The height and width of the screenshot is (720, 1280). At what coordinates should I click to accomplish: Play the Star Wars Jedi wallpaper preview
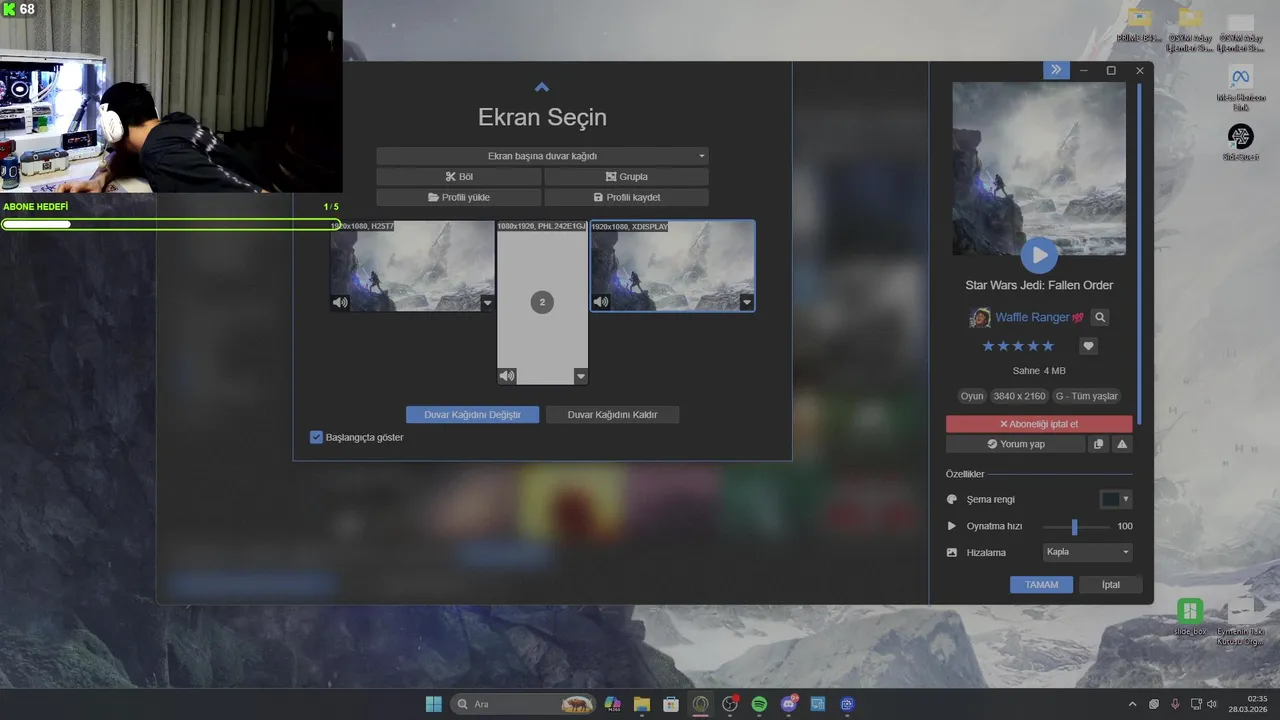coord(1039,256)
